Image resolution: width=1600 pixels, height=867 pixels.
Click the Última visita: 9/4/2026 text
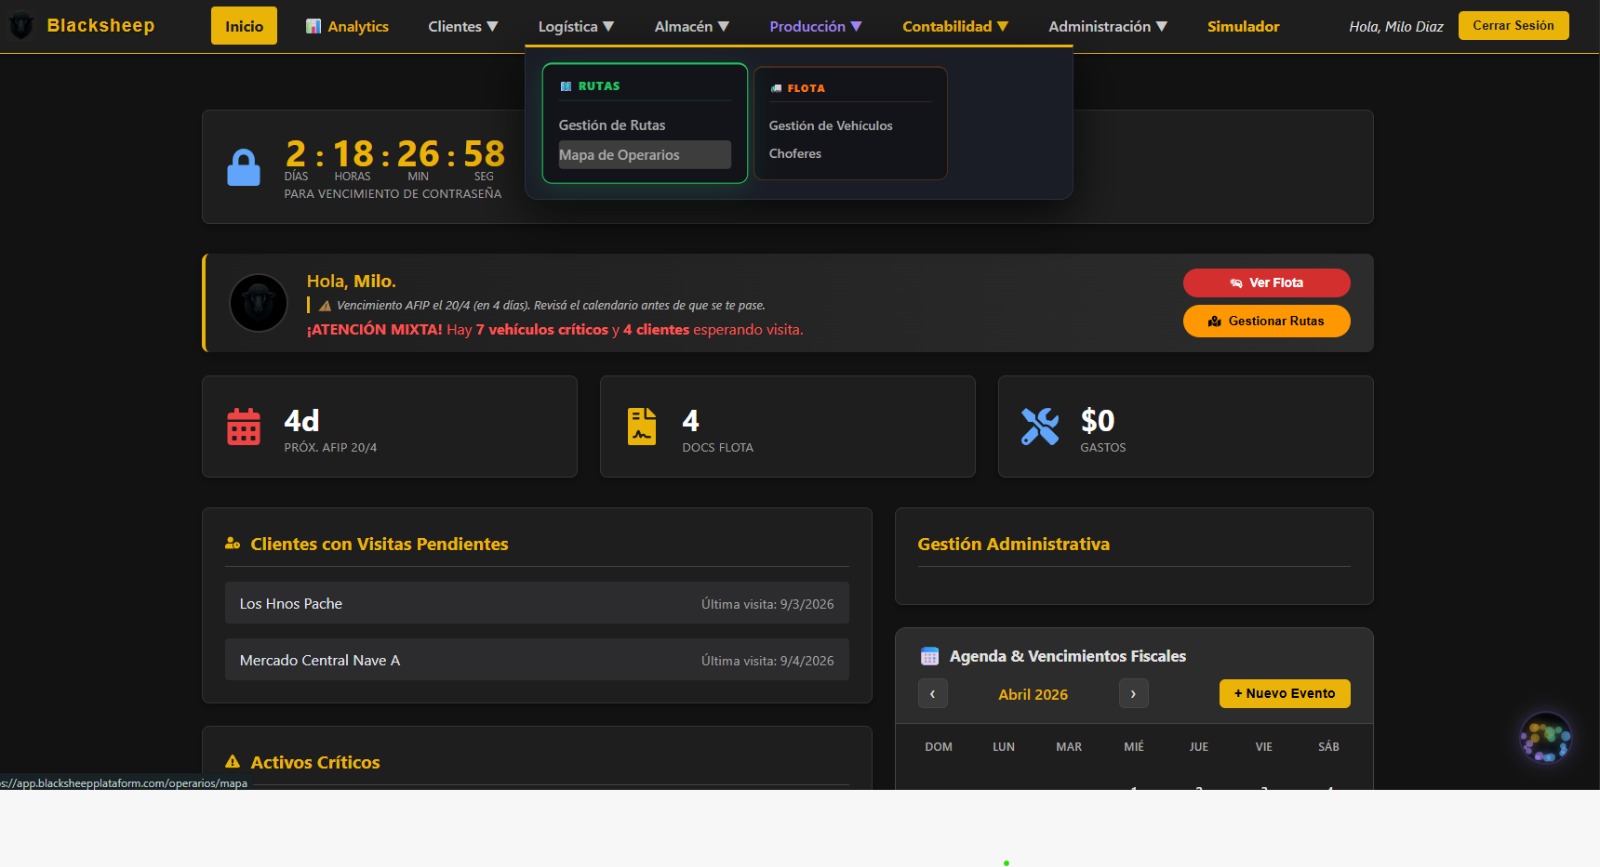pyautogui.click(x=767, y=661)
